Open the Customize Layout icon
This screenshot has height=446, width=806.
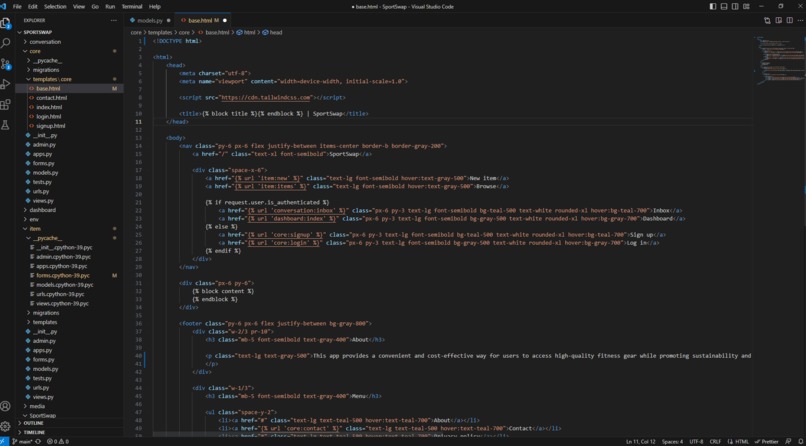coord(746,7)
